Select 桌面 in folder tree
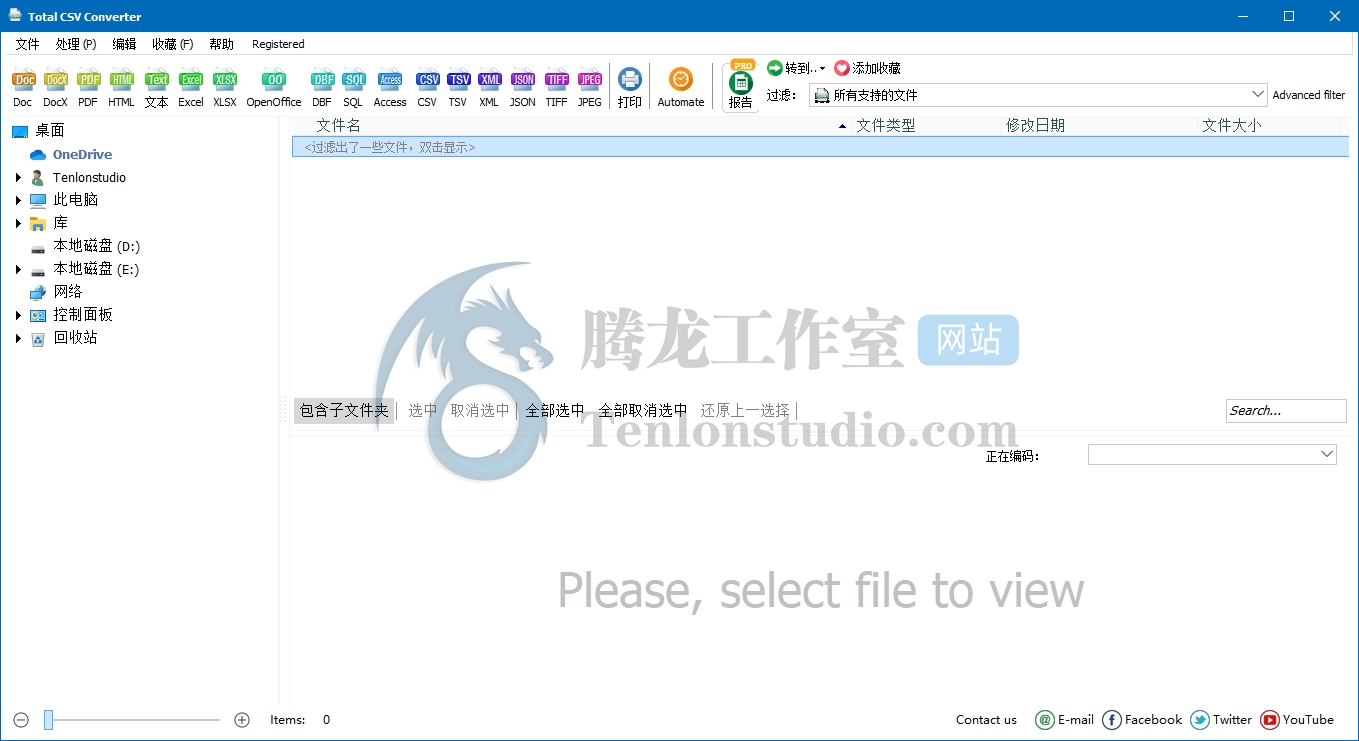The height and width of the screenshot is (741, 1359). [49, 131]
